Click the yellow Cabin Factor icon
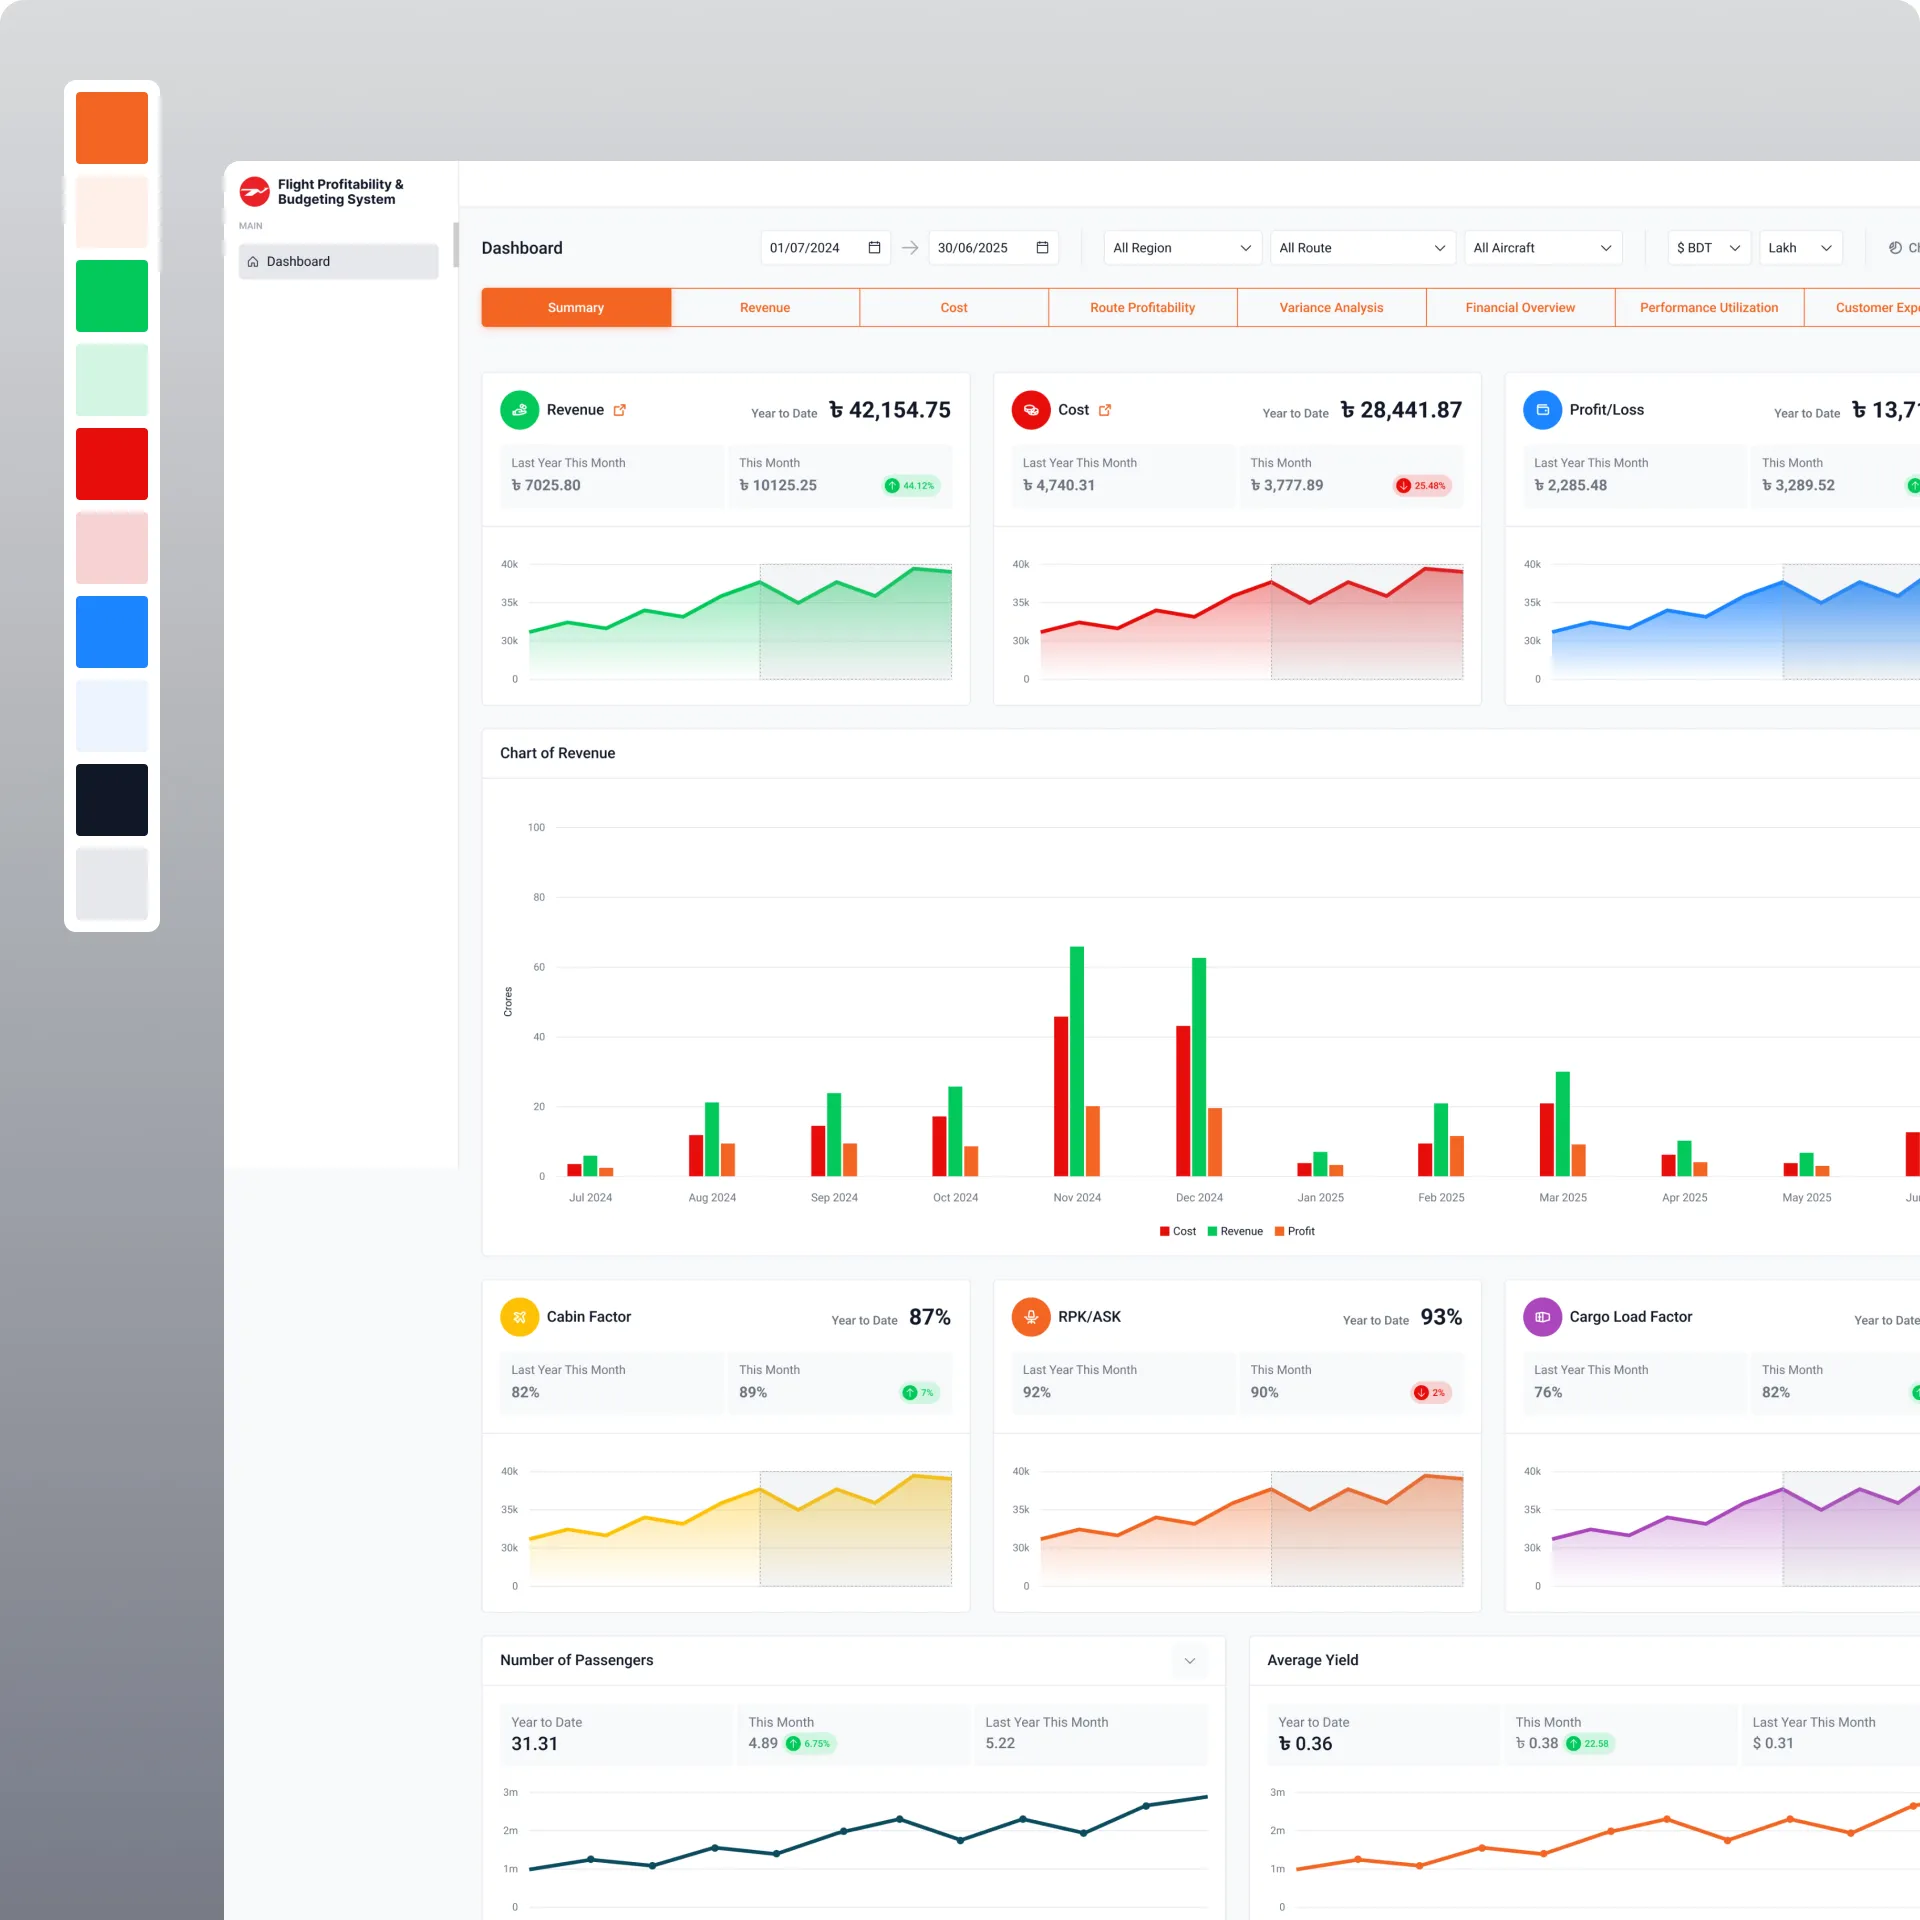This screenshot has height=1920, width=1920. 519,1317
